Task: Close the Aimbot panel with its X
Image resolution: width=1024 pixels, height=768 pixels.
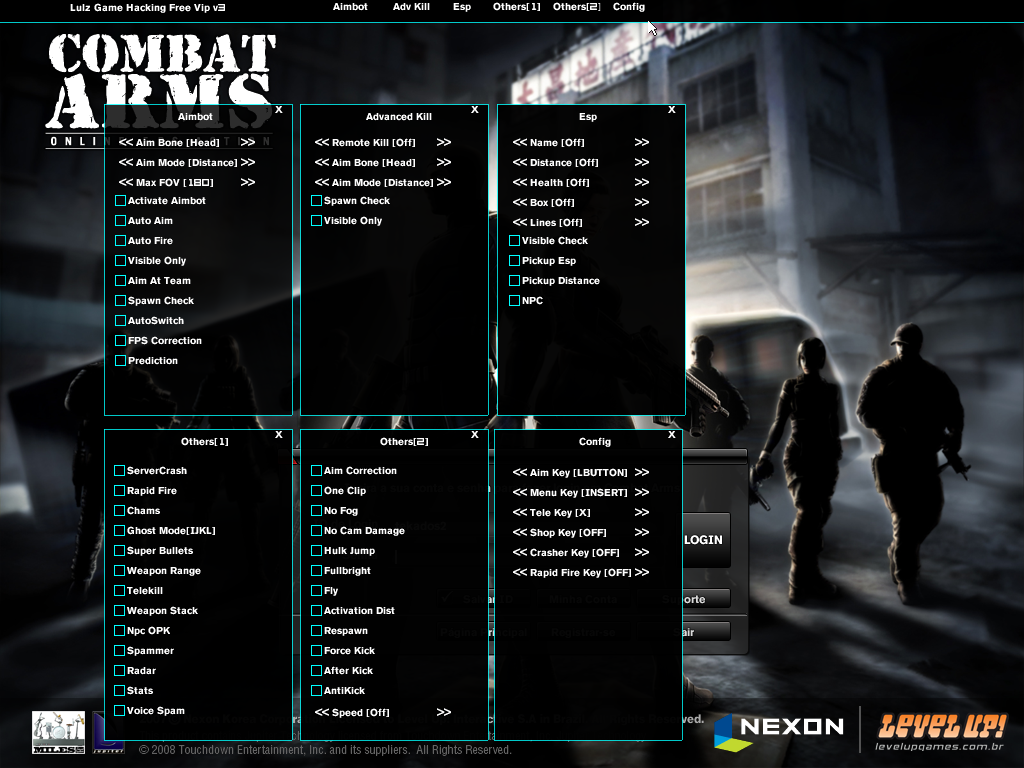Action: click(x=279, y=110)
